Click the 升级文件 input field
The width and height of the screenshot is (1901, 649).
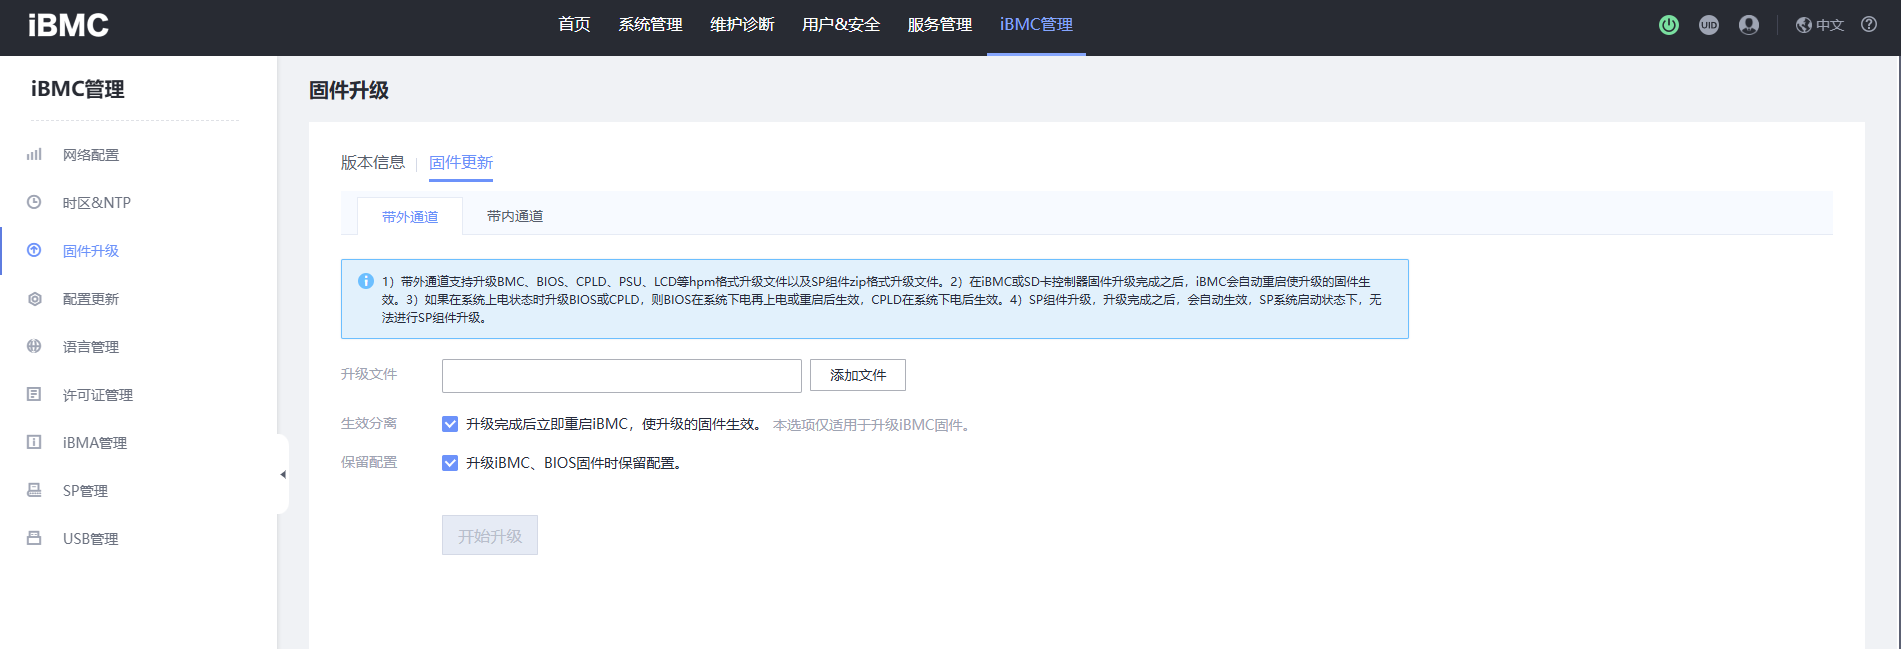pos(621,376)
